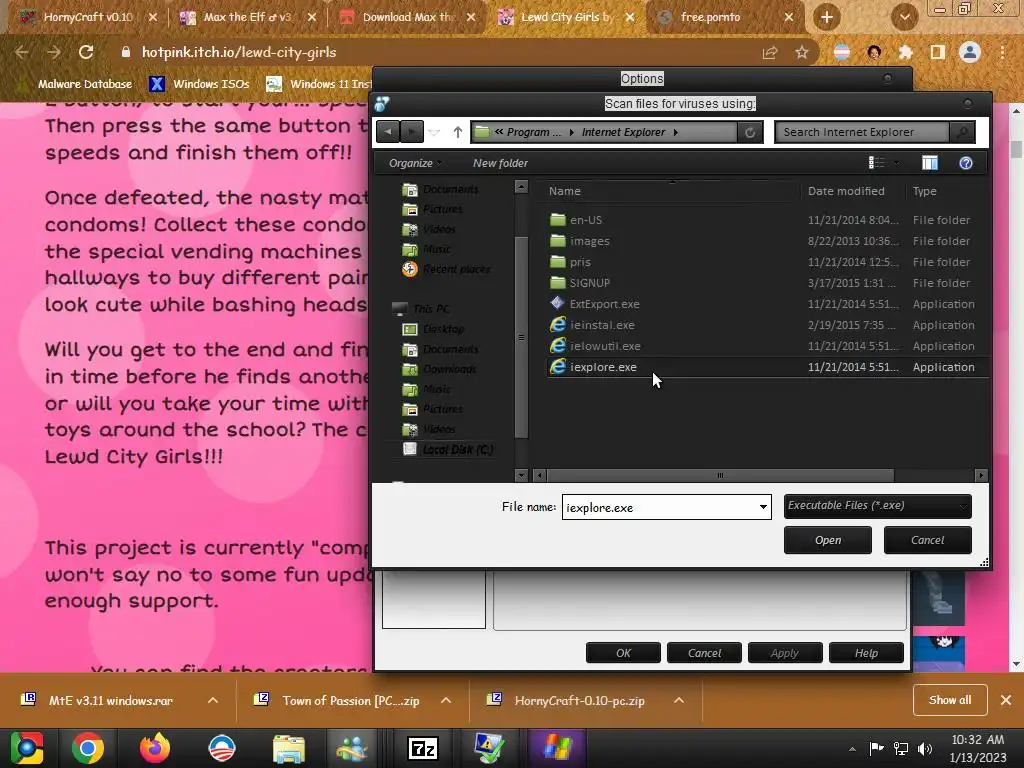Viewport: 1024px width, 768px height.
Task: Select Local Disk (C:) in navigation pane
Action: (449, 449)
